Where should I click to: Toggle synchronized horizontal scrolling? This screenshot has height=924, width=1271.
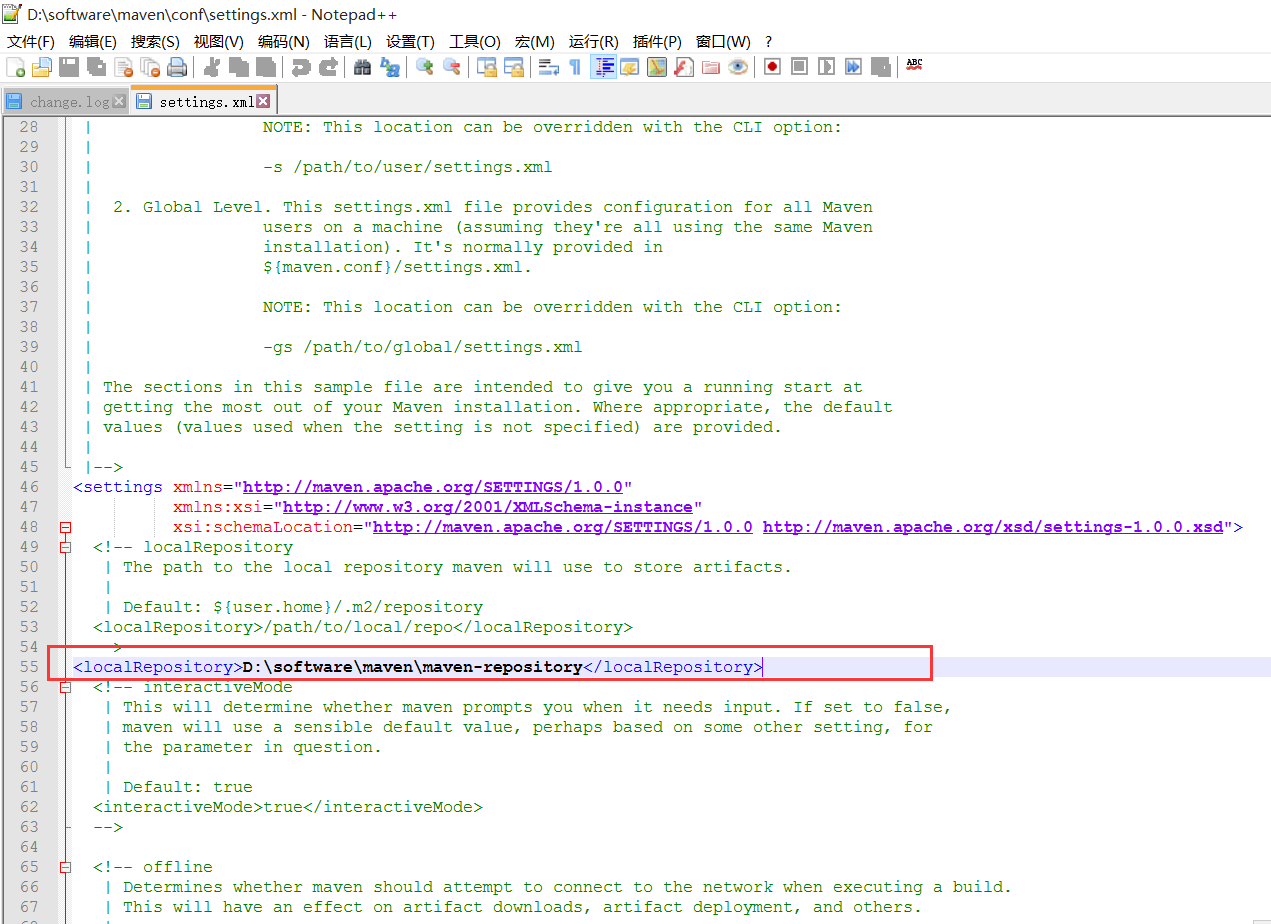click(x=513, y=67)
